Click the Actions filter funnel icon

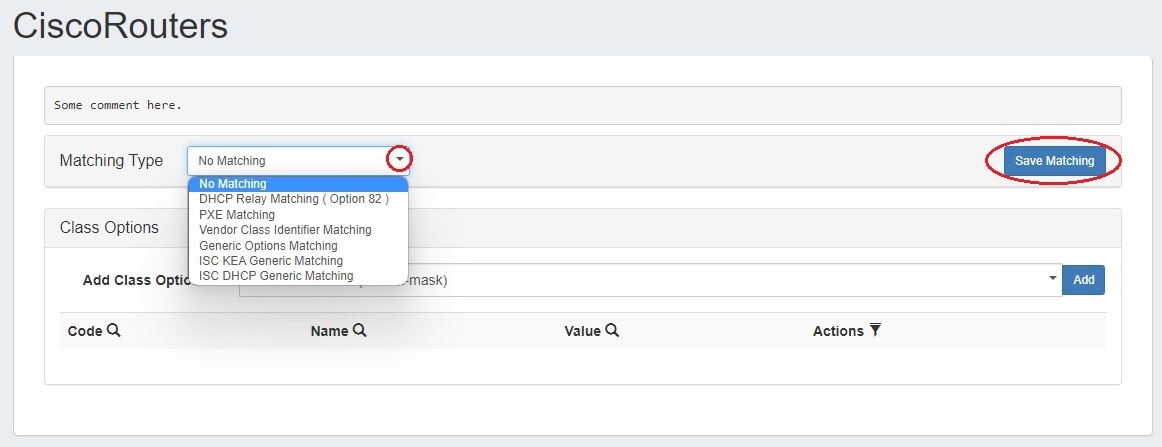coord(875,330)
